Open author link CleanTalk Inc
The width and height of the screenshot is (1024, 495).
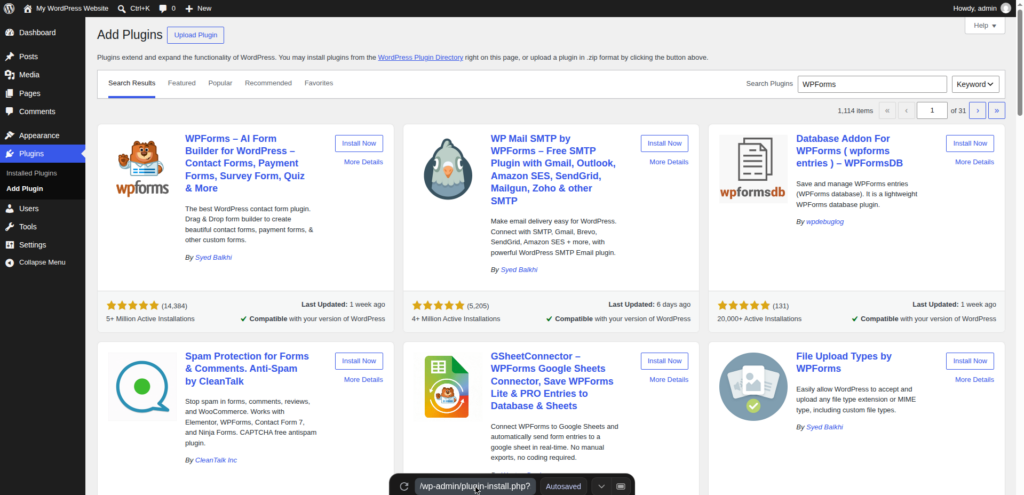216,460
